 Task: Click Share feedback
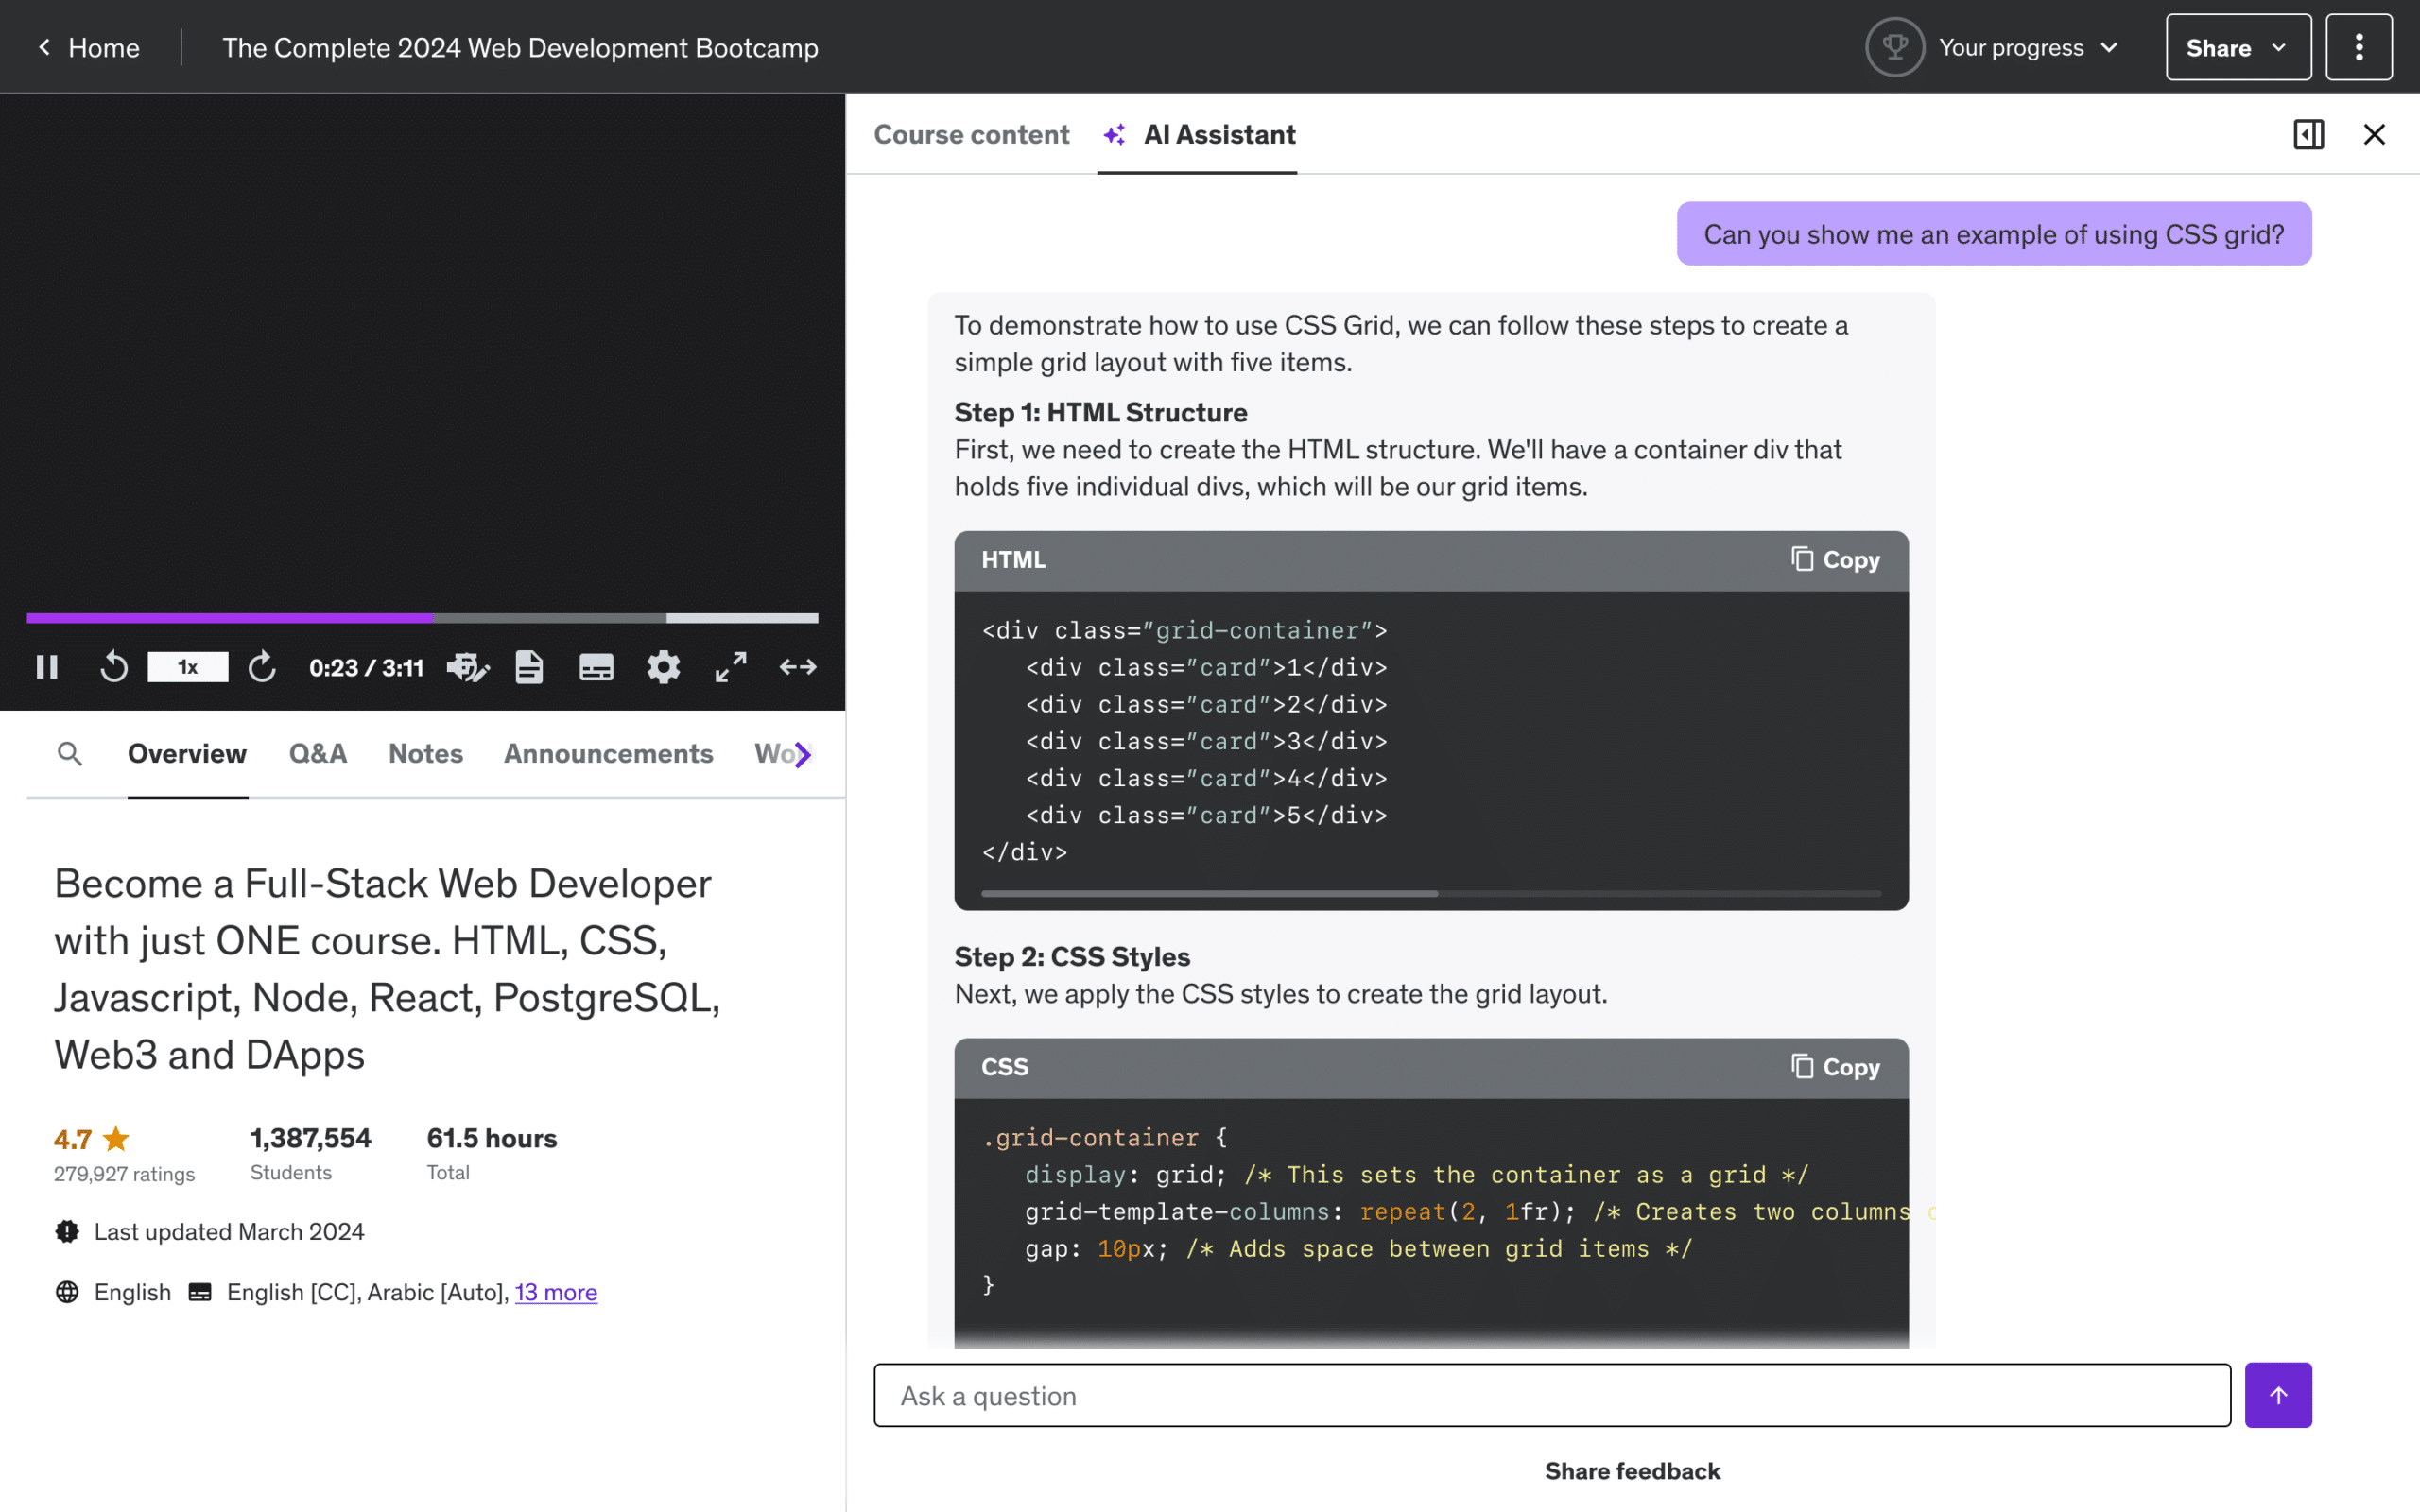[x=1632, y=1471]
